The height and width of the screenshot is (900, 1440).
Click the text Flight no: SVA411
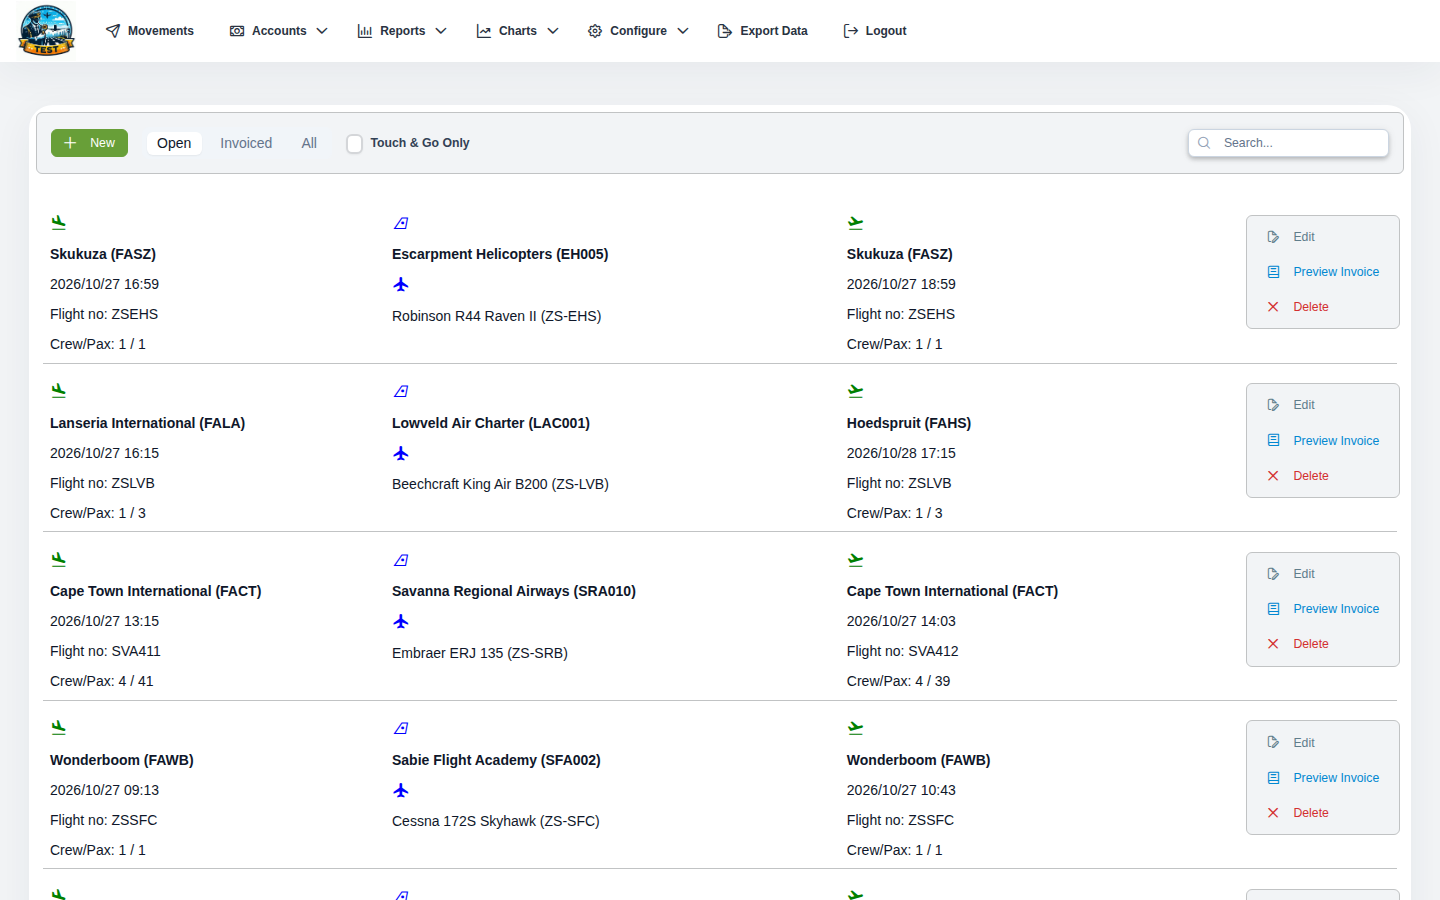click(x=105, y=651)
